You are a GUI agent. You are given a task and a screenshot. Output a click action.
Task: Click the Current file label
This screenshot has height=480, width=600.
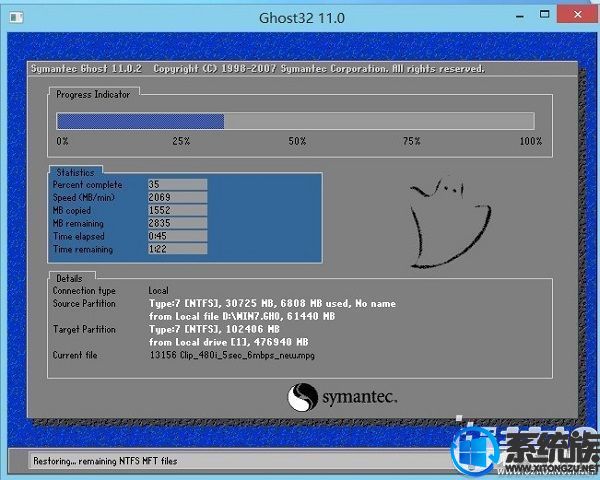[x=75, y=355]
